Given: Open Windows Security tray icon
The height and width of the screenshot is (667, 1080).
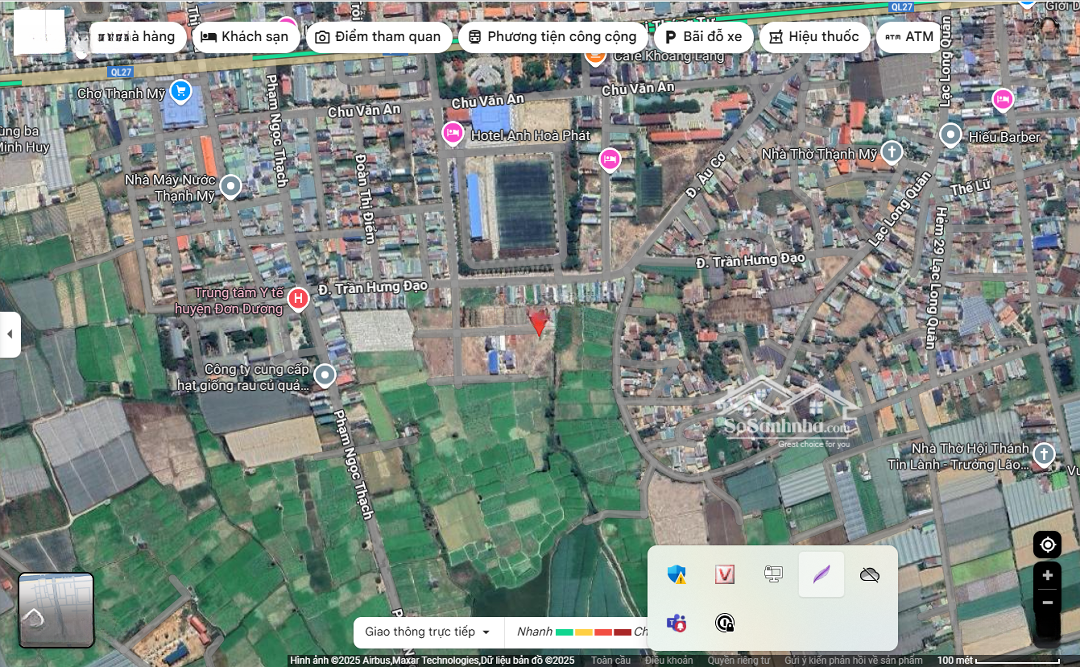Looking at the screenshot, I should tap(677, 574).
